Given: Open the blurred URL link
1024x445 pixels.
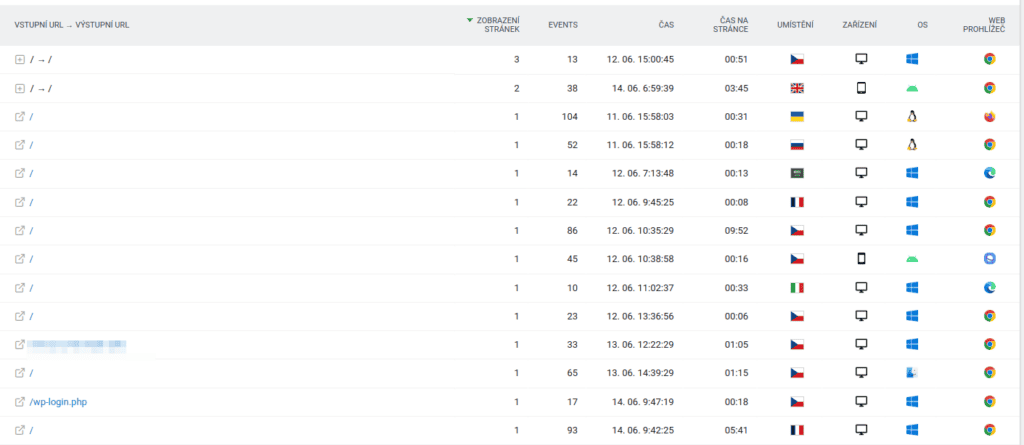Looking at the screenshot, I should [78, 345].
